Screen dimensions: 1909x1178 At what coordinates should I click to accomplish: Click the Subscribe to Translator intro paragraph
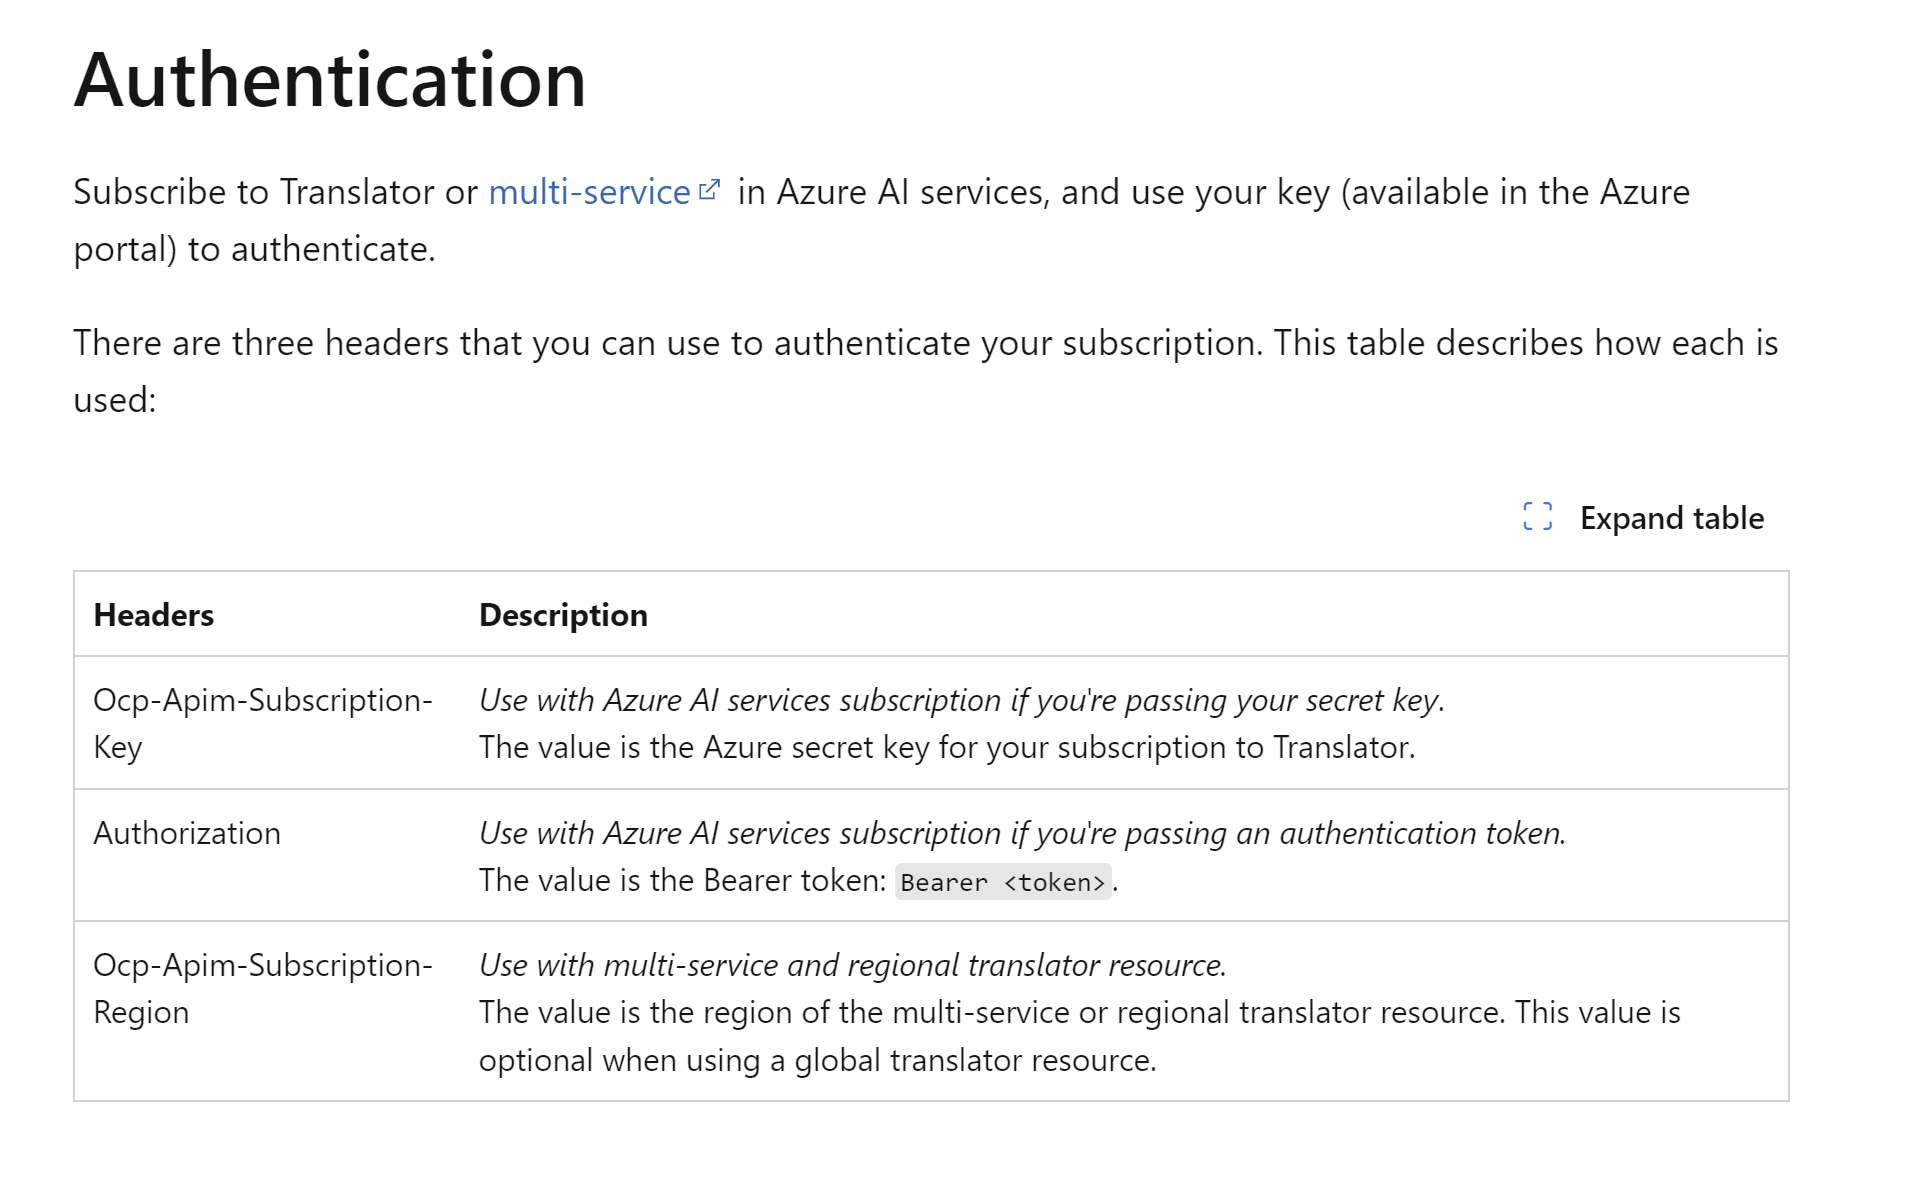(881, 220)
